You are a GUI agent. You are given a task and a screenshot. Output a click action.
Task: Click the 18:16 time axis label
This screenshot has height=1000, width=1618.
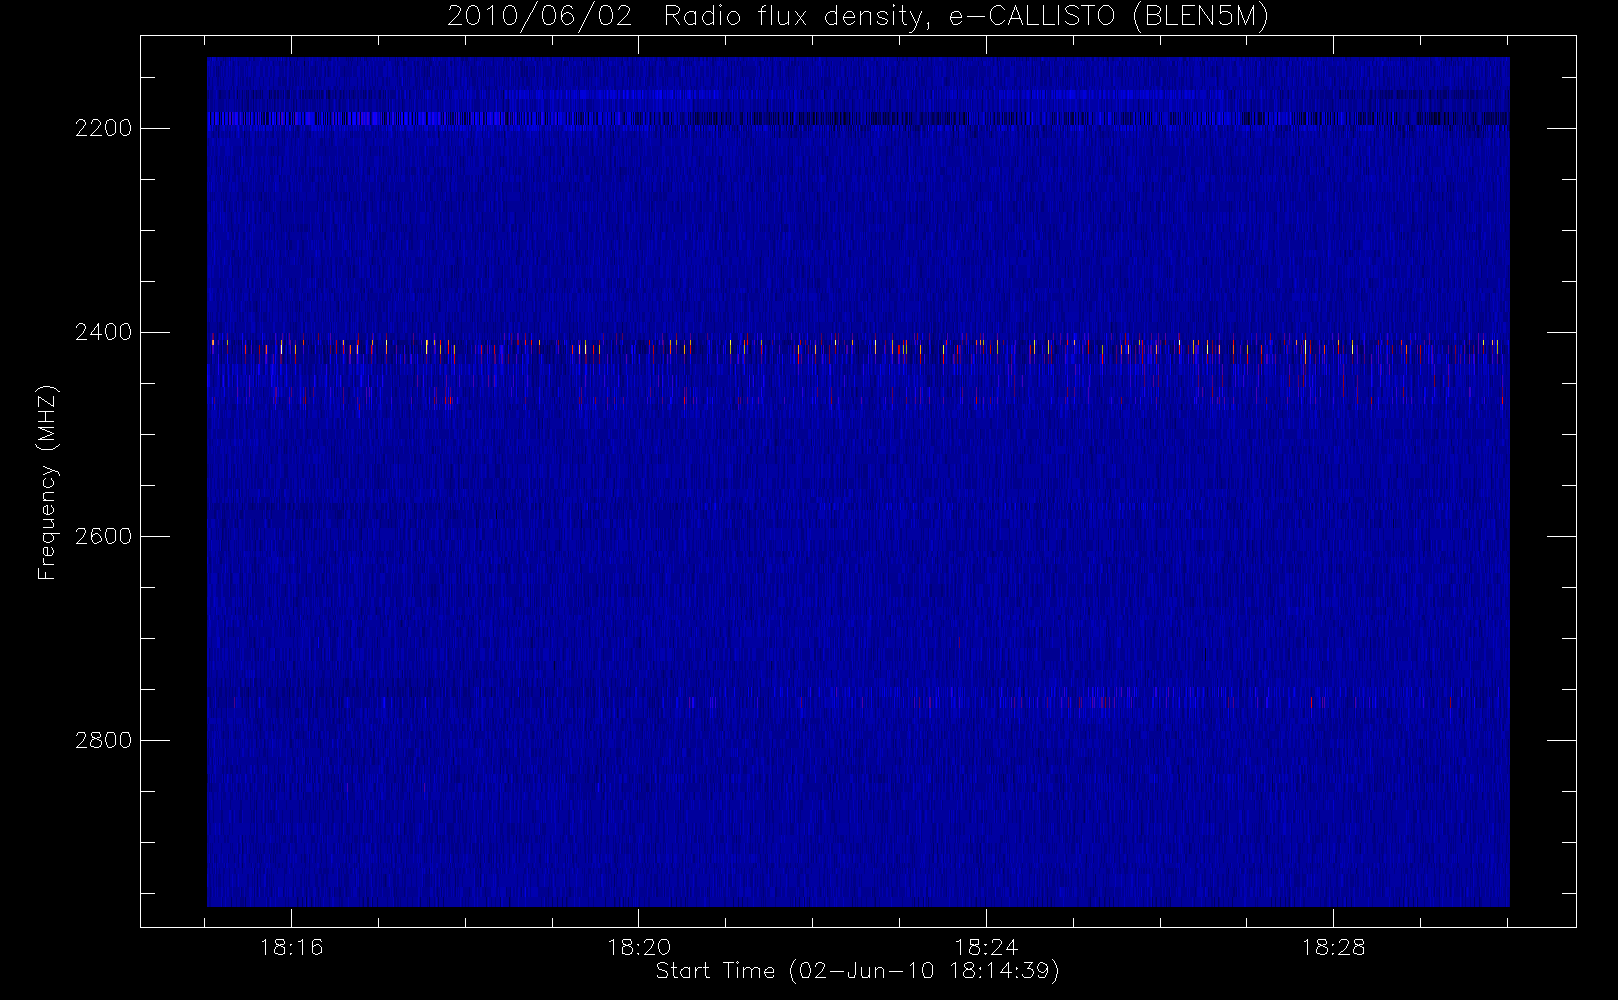(291, 947)
